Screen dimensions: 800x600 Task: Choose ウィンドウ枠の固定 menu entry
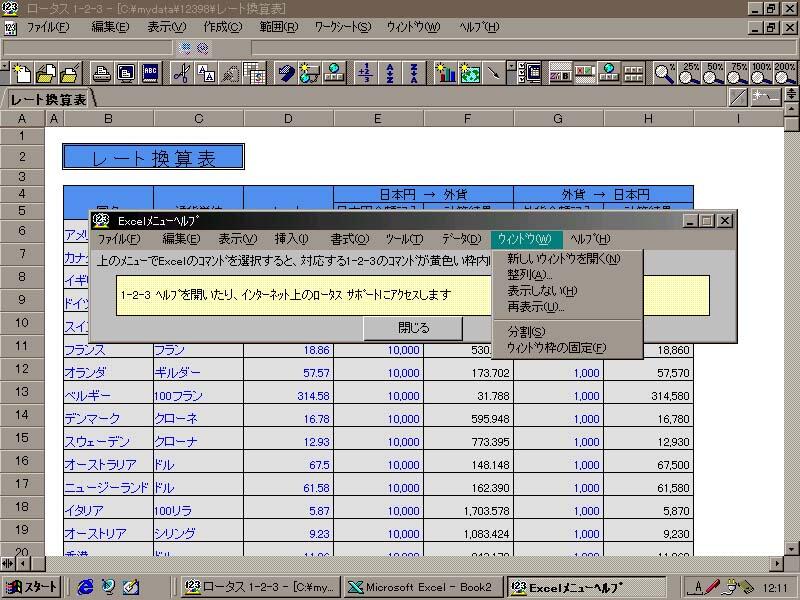point(556,348)
